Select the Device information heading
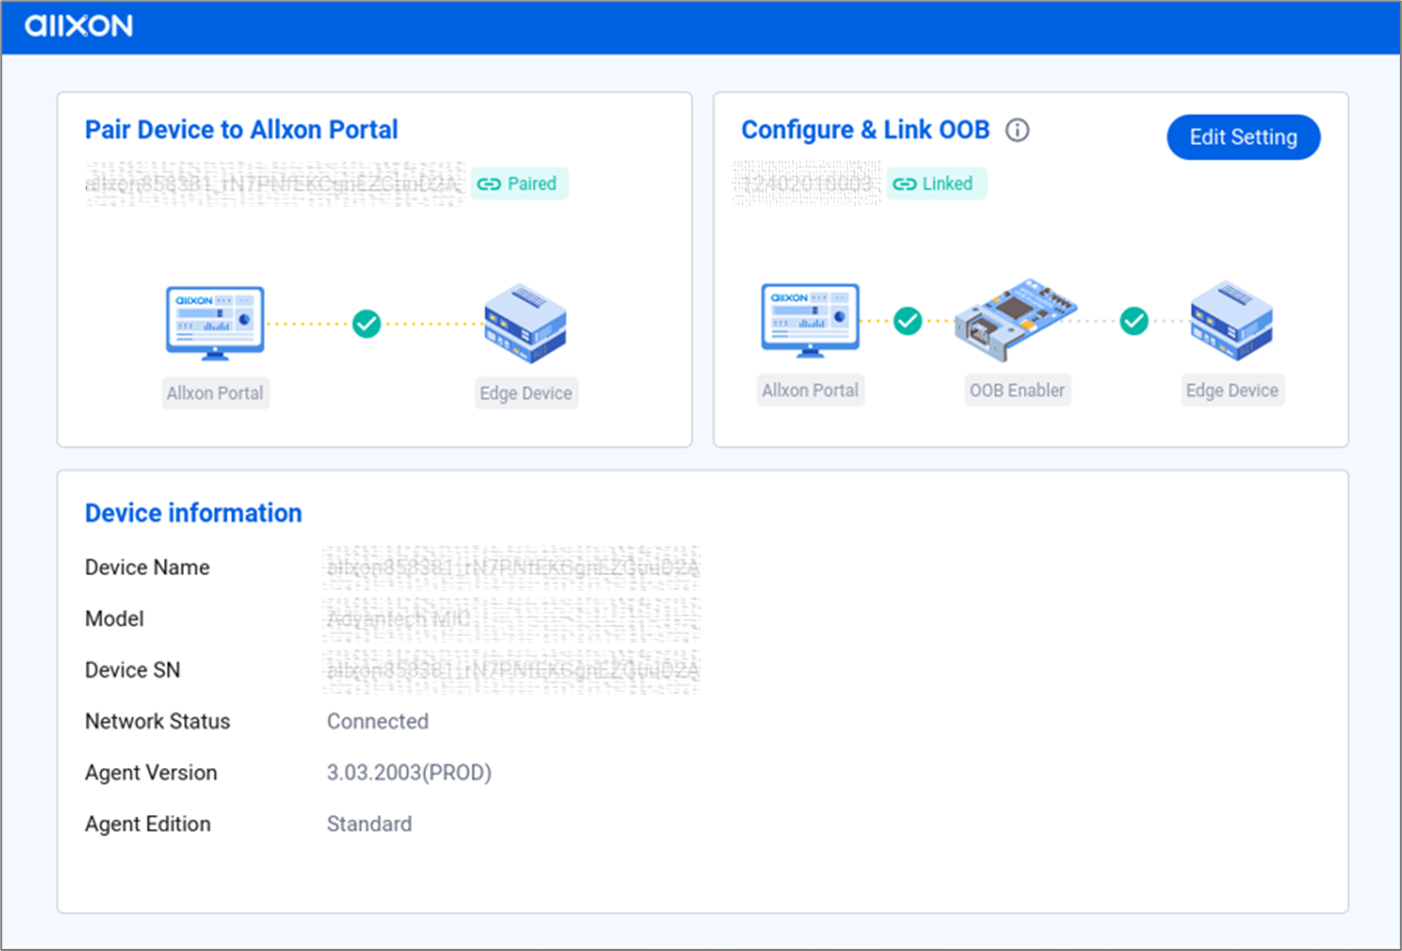This screenshot has height=951, width=1402. click(193, 513)
